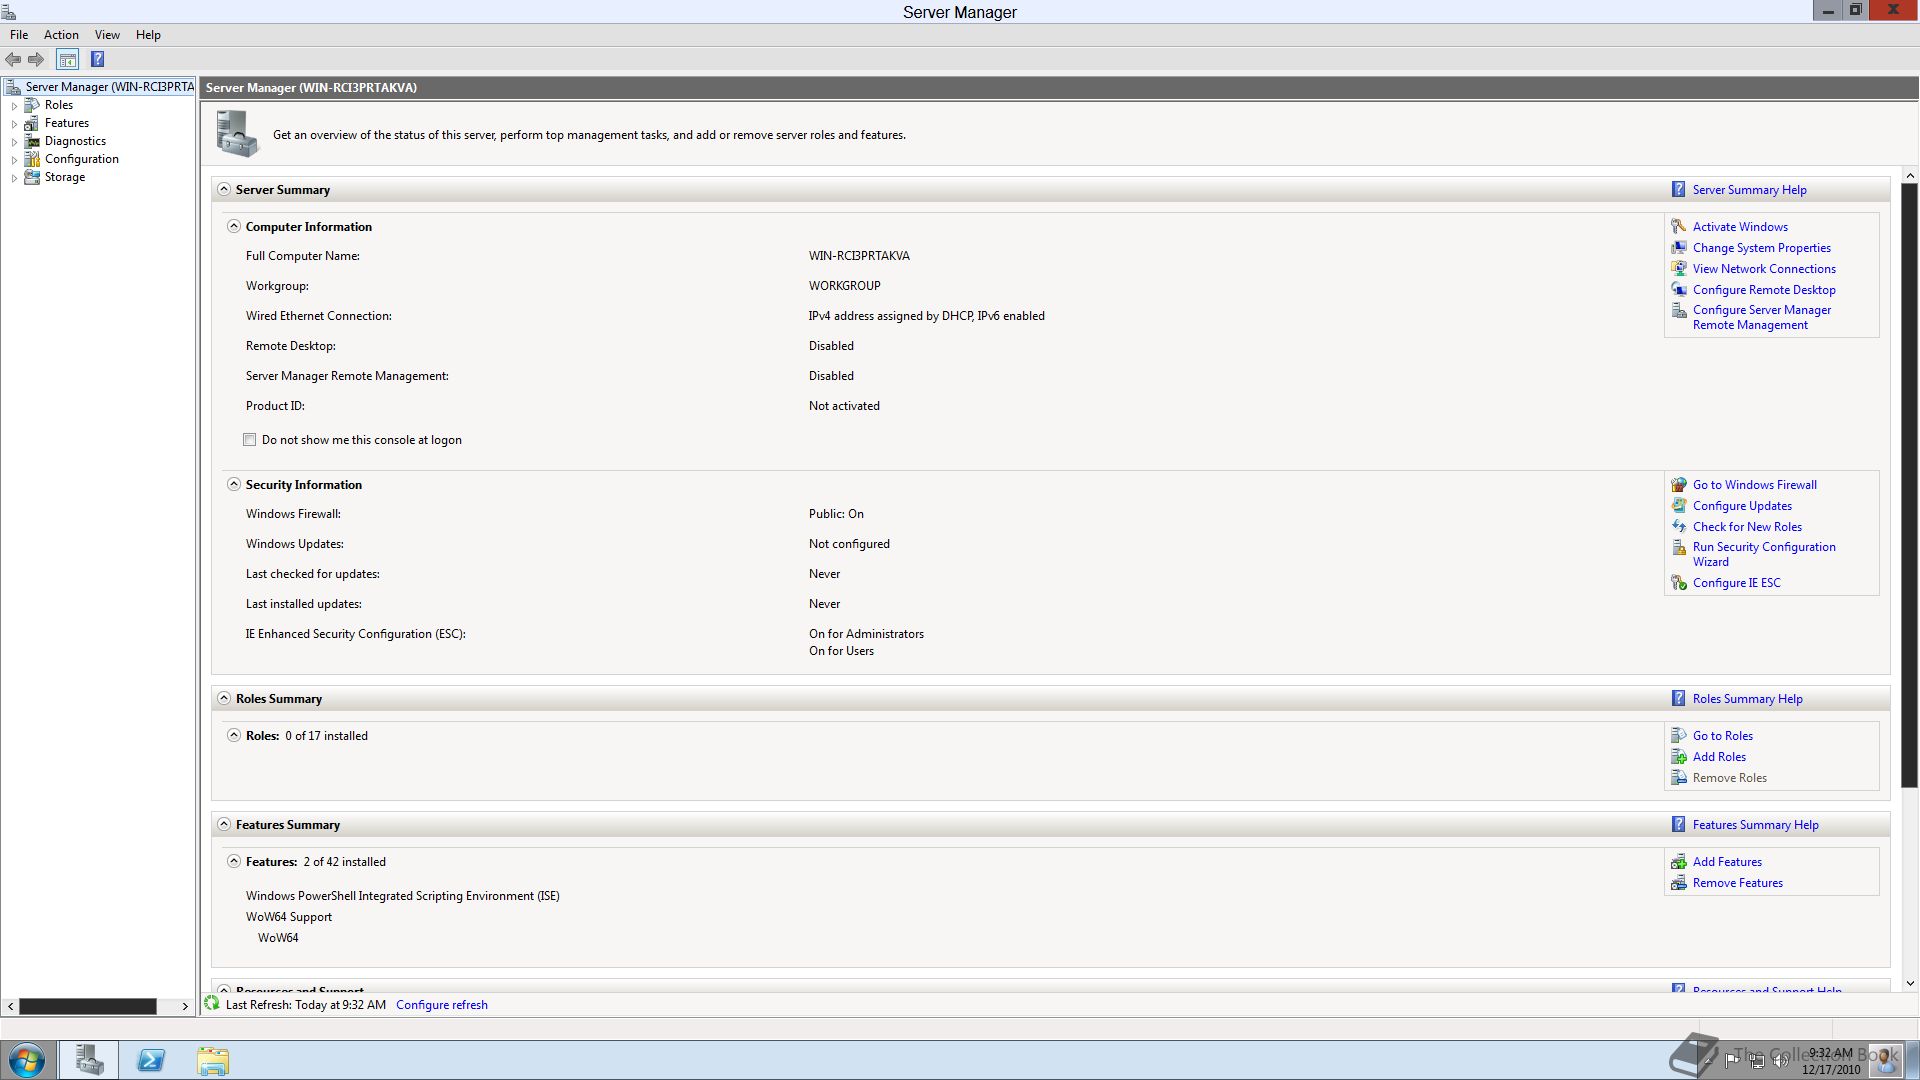1920x1080 pixels.
Task: Click the Diagnostics icon in tree
Action: pyautogui.click(x=32, y=141)
